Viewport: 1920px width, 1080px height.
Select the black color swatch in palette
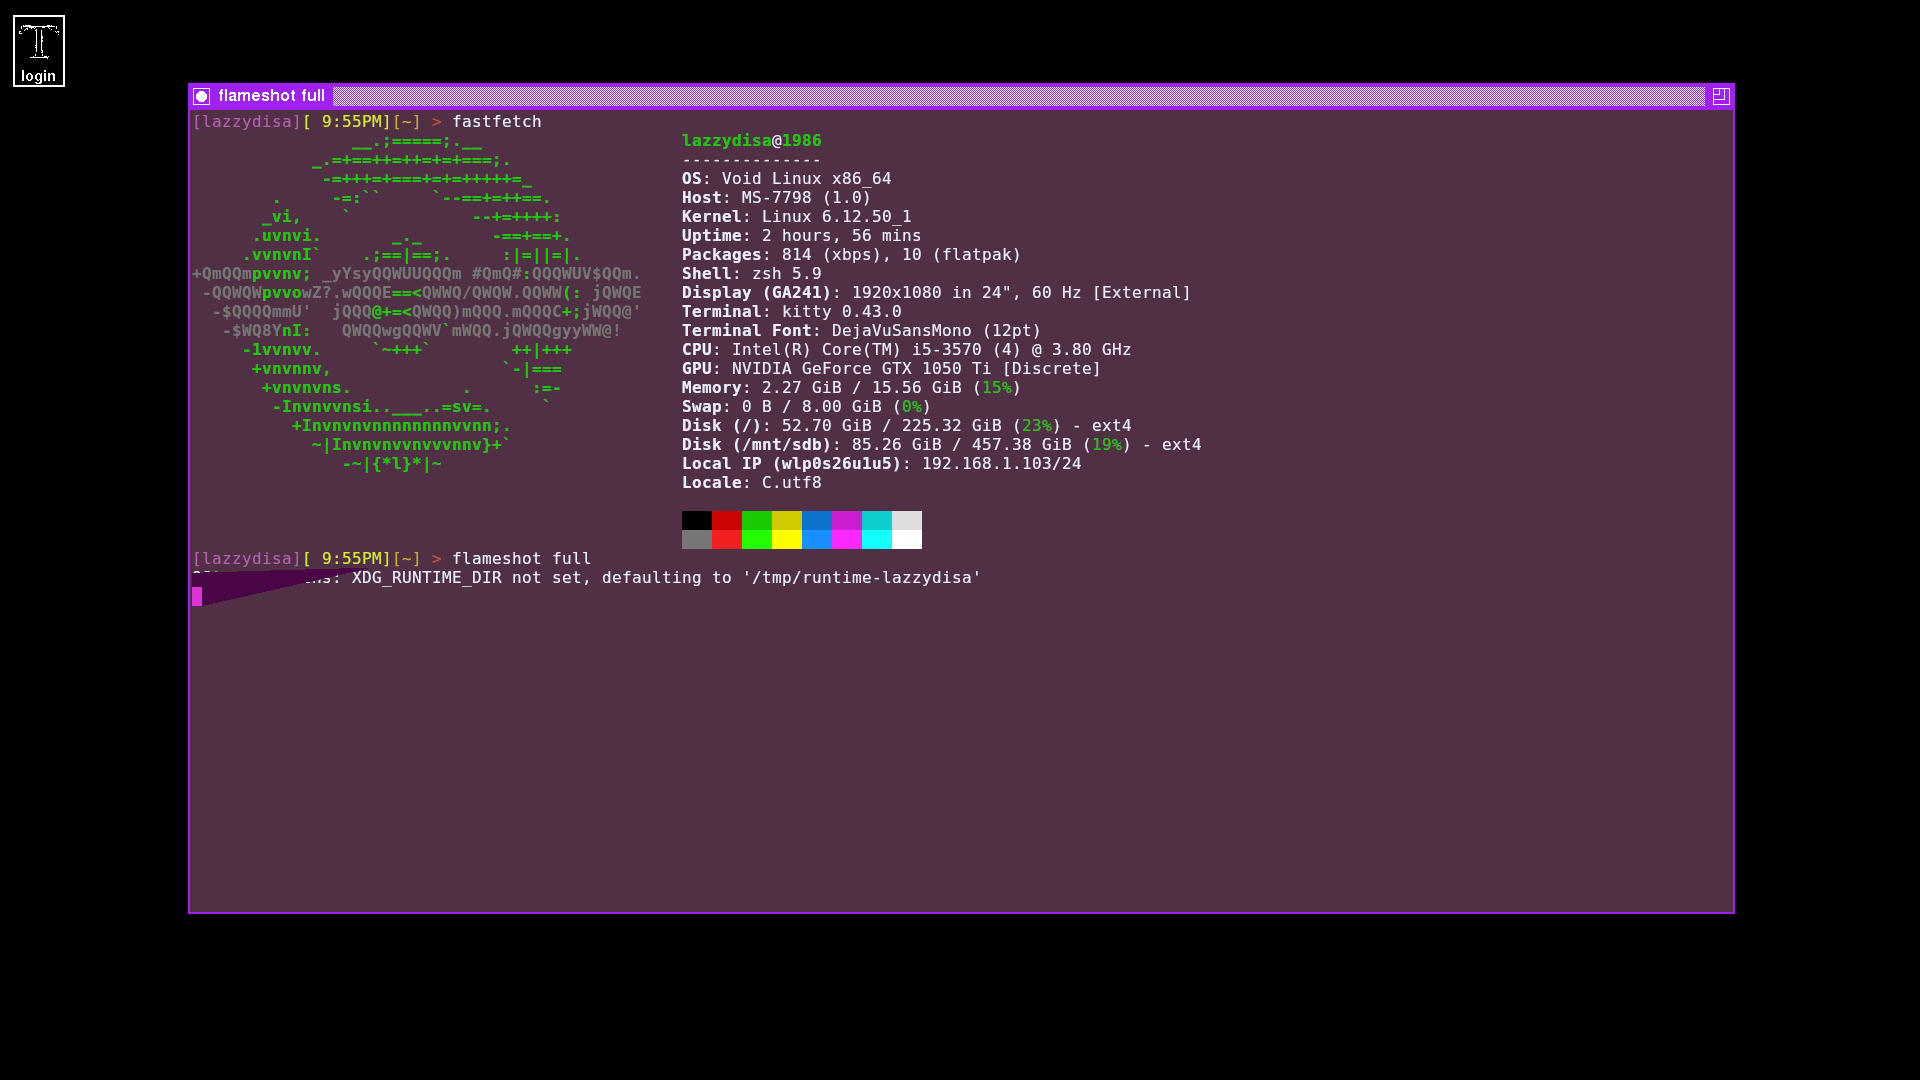pos(697,520)
